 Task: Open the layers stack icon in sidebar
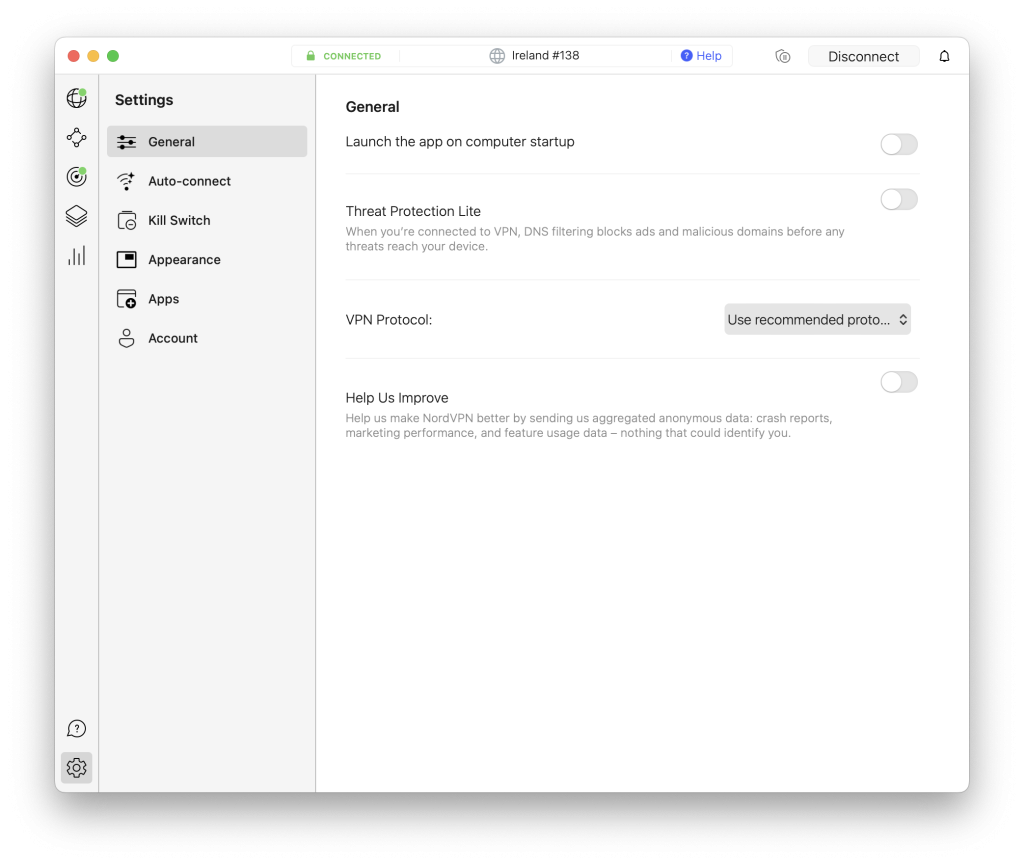pos(76,216)
